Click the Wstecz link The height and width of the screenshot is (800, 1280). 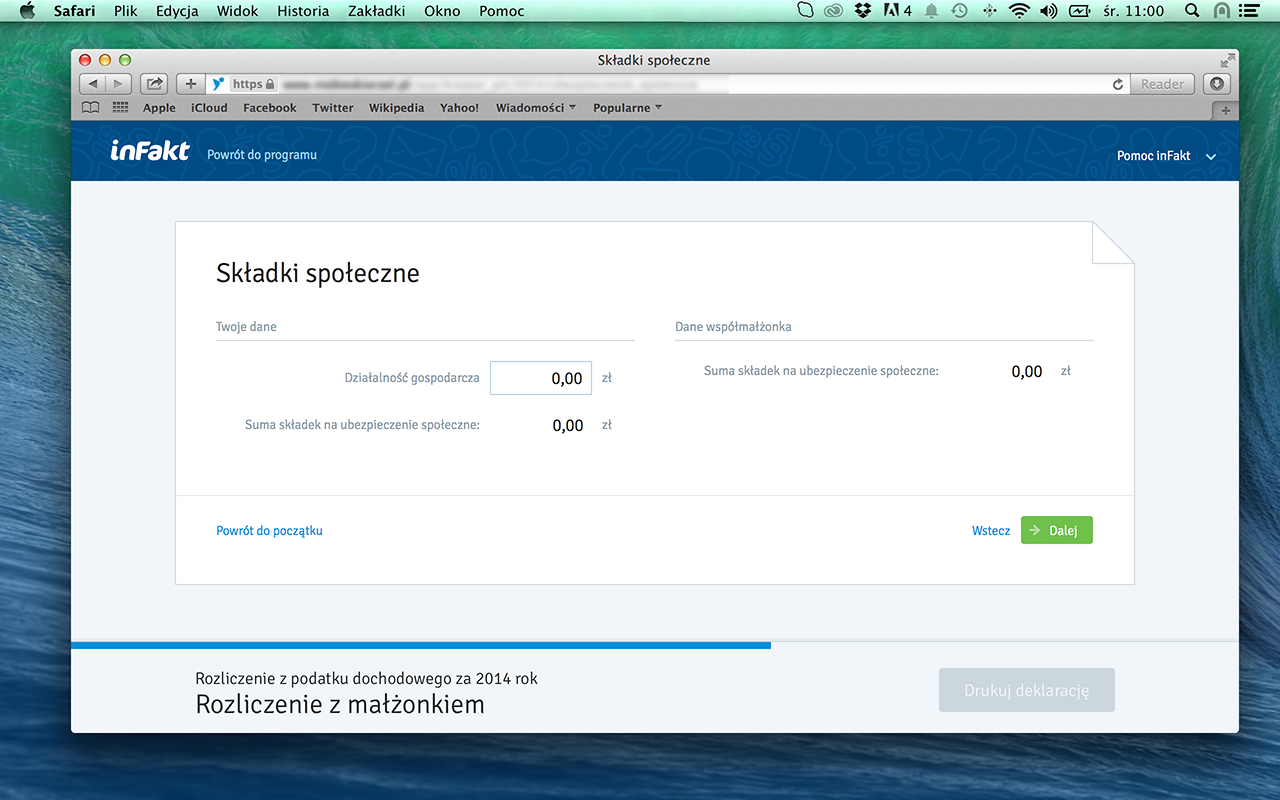(991, 531)
